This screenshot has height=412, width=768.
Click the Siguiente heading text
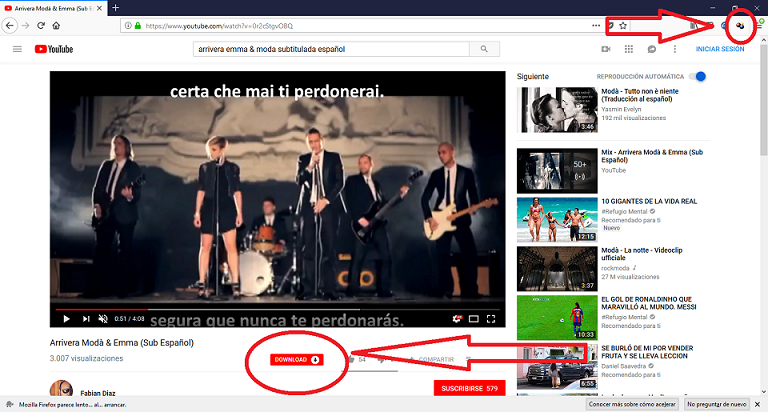533,76
